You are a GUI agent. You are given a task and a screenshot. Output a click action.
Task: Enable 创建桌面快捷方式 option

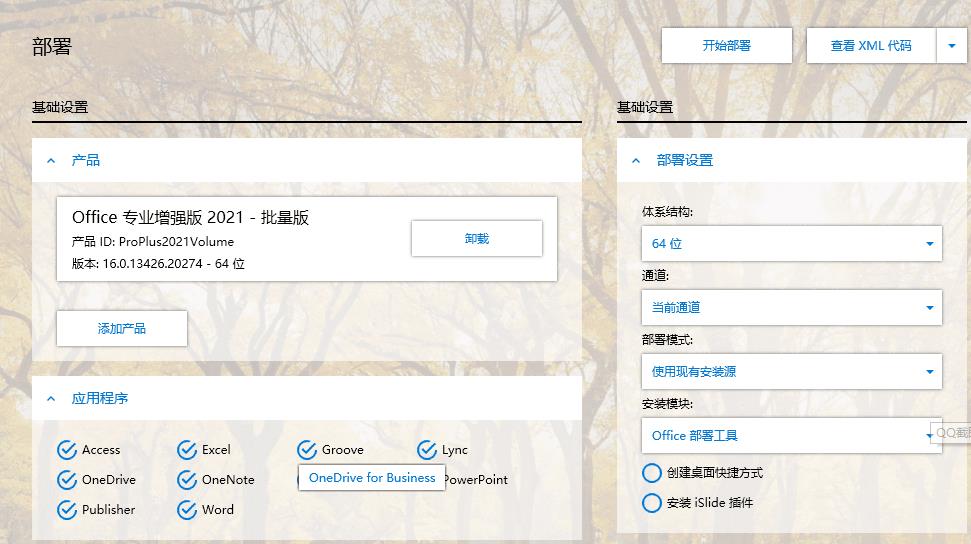point(651,473)
